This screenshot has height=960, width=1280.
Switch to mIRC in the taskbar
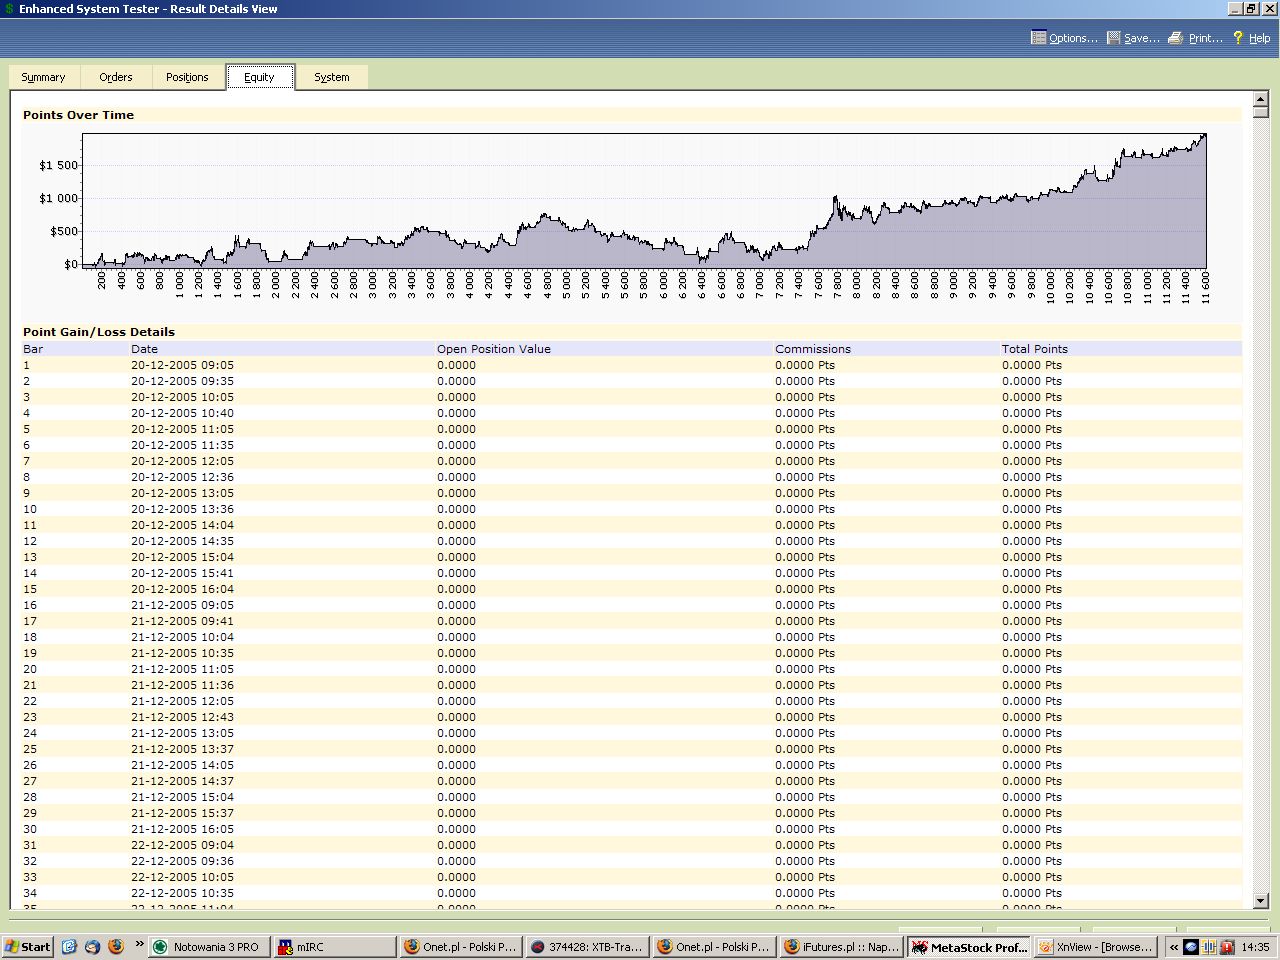333,946
